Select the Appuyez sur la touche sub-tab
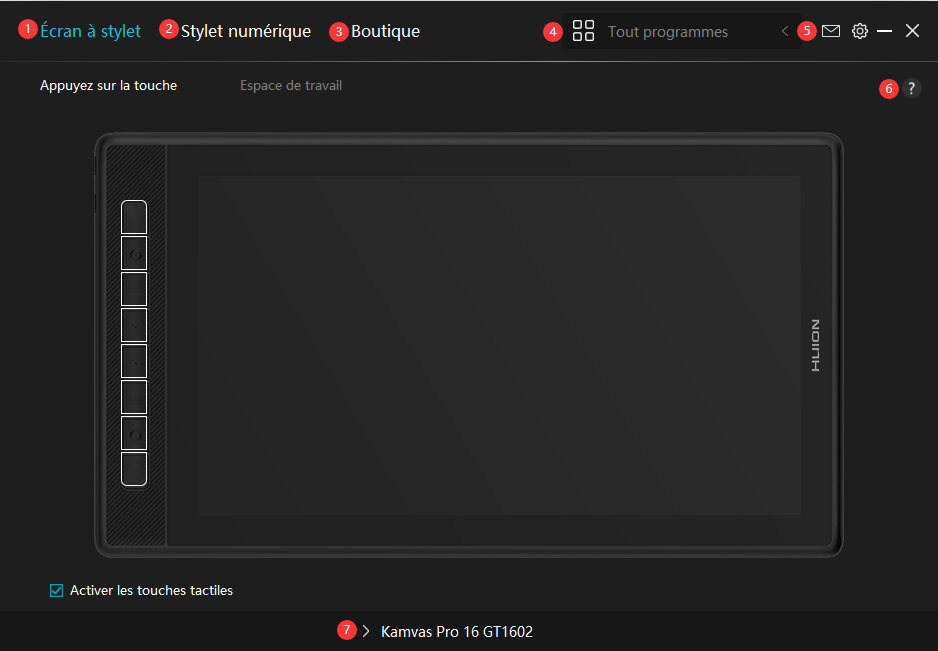The height and width of the screenshot is (651, 938). 108,86
